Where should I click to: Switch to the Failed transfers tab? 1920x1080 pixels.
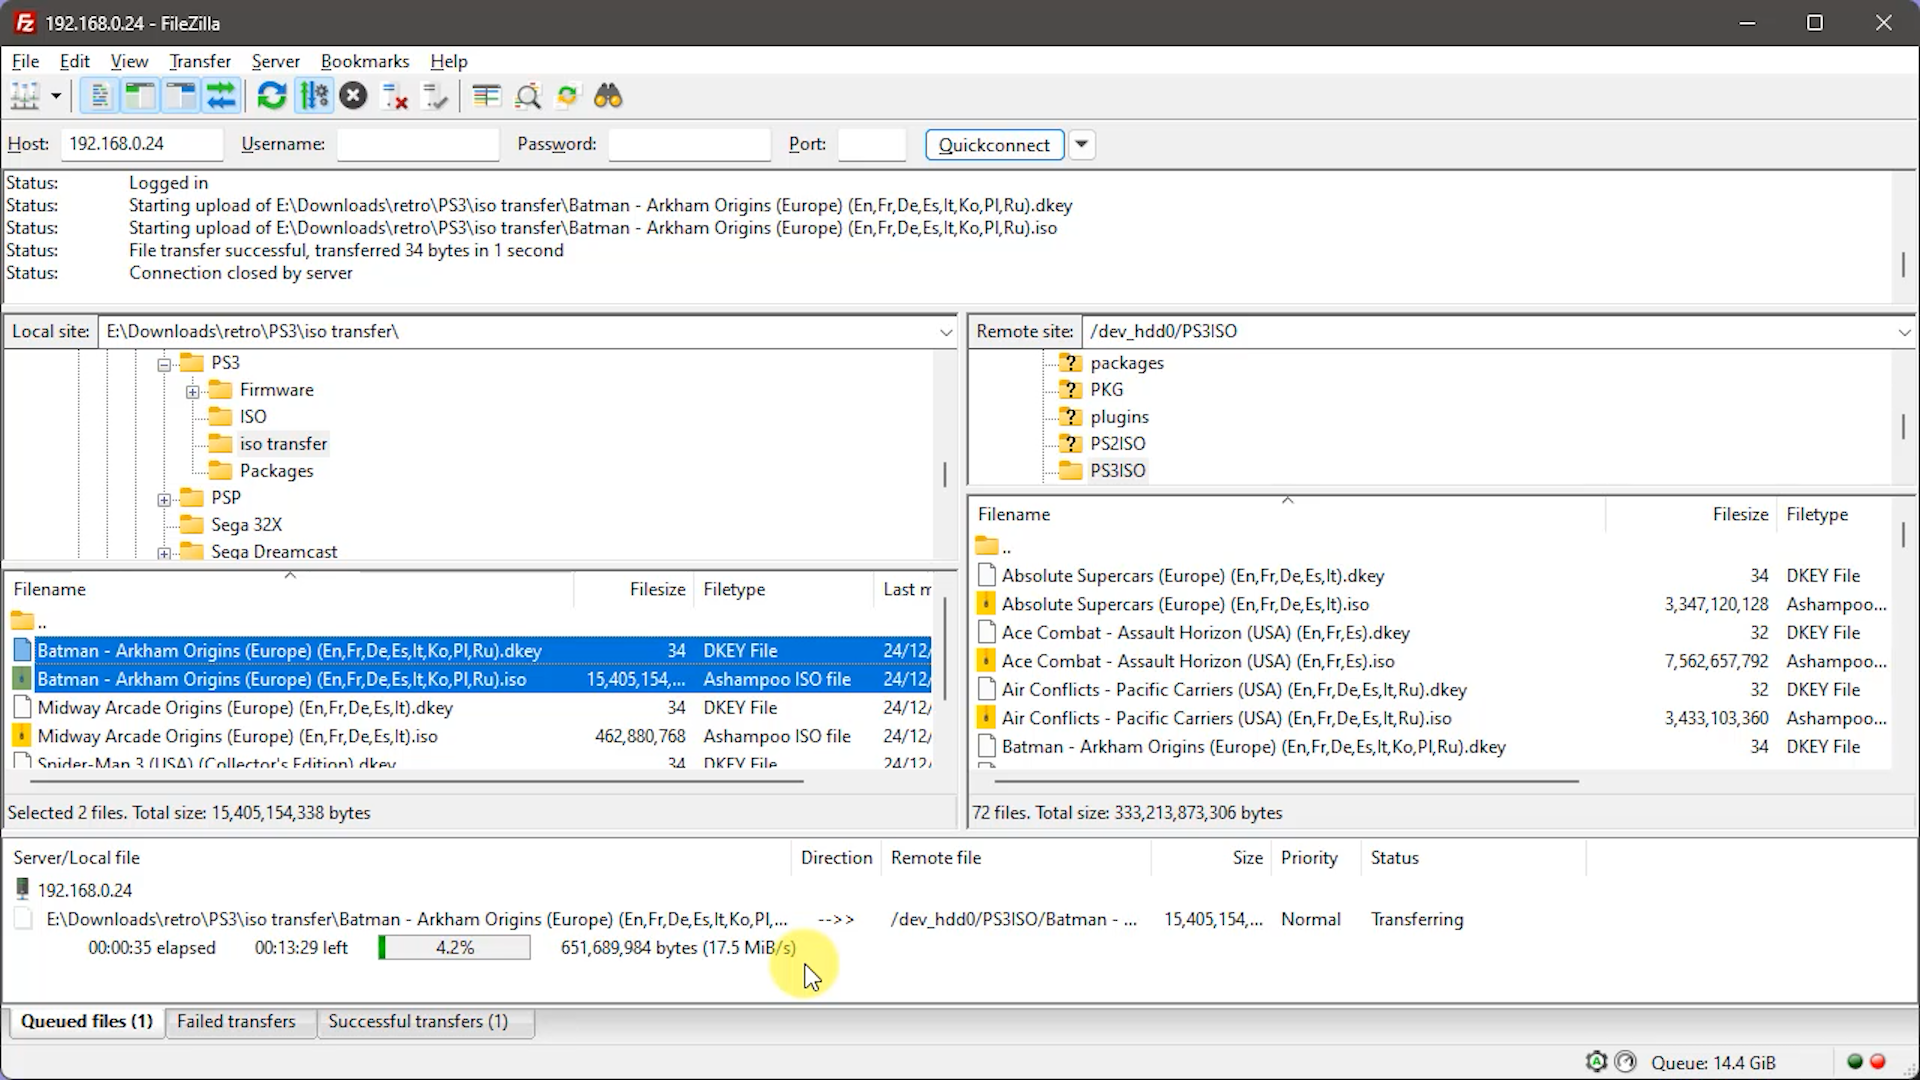pyautogui.click(x=236, y=1021)
